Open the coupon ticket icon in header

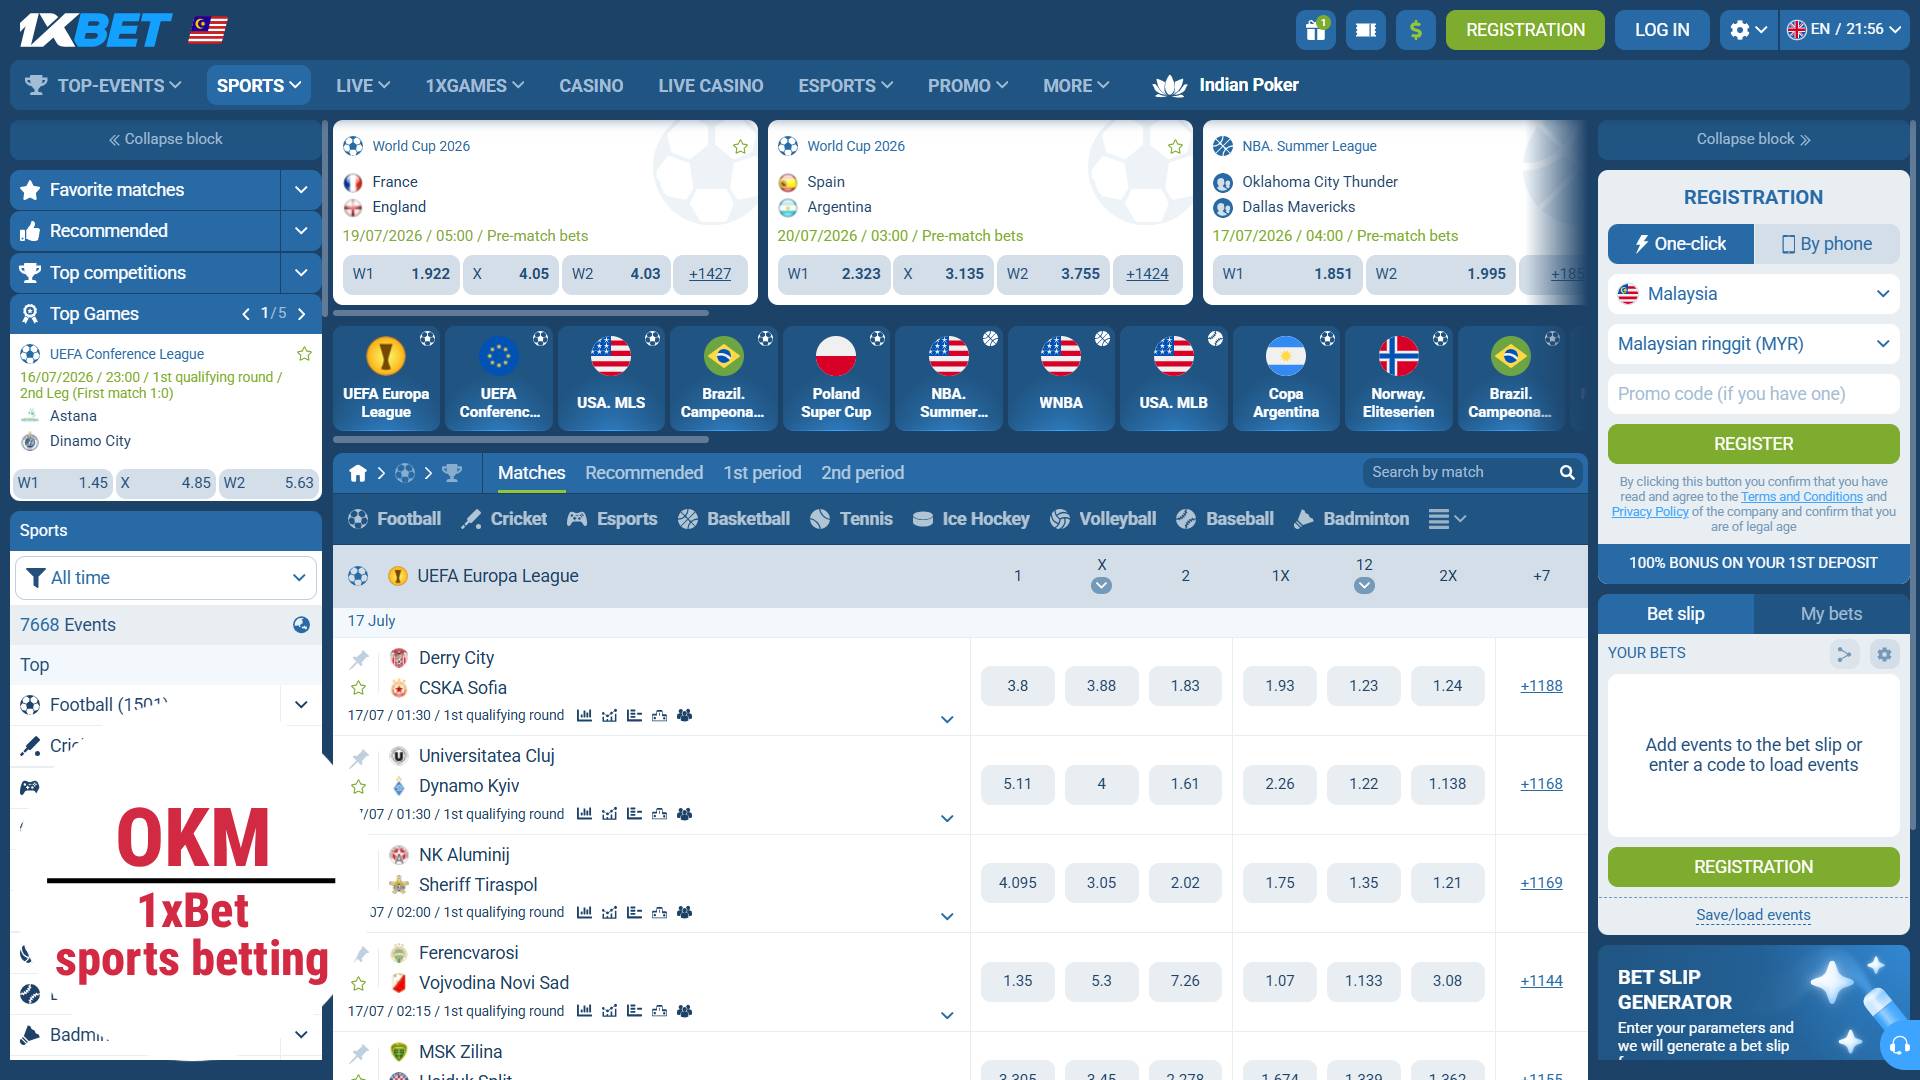[x=1366, y=30]
